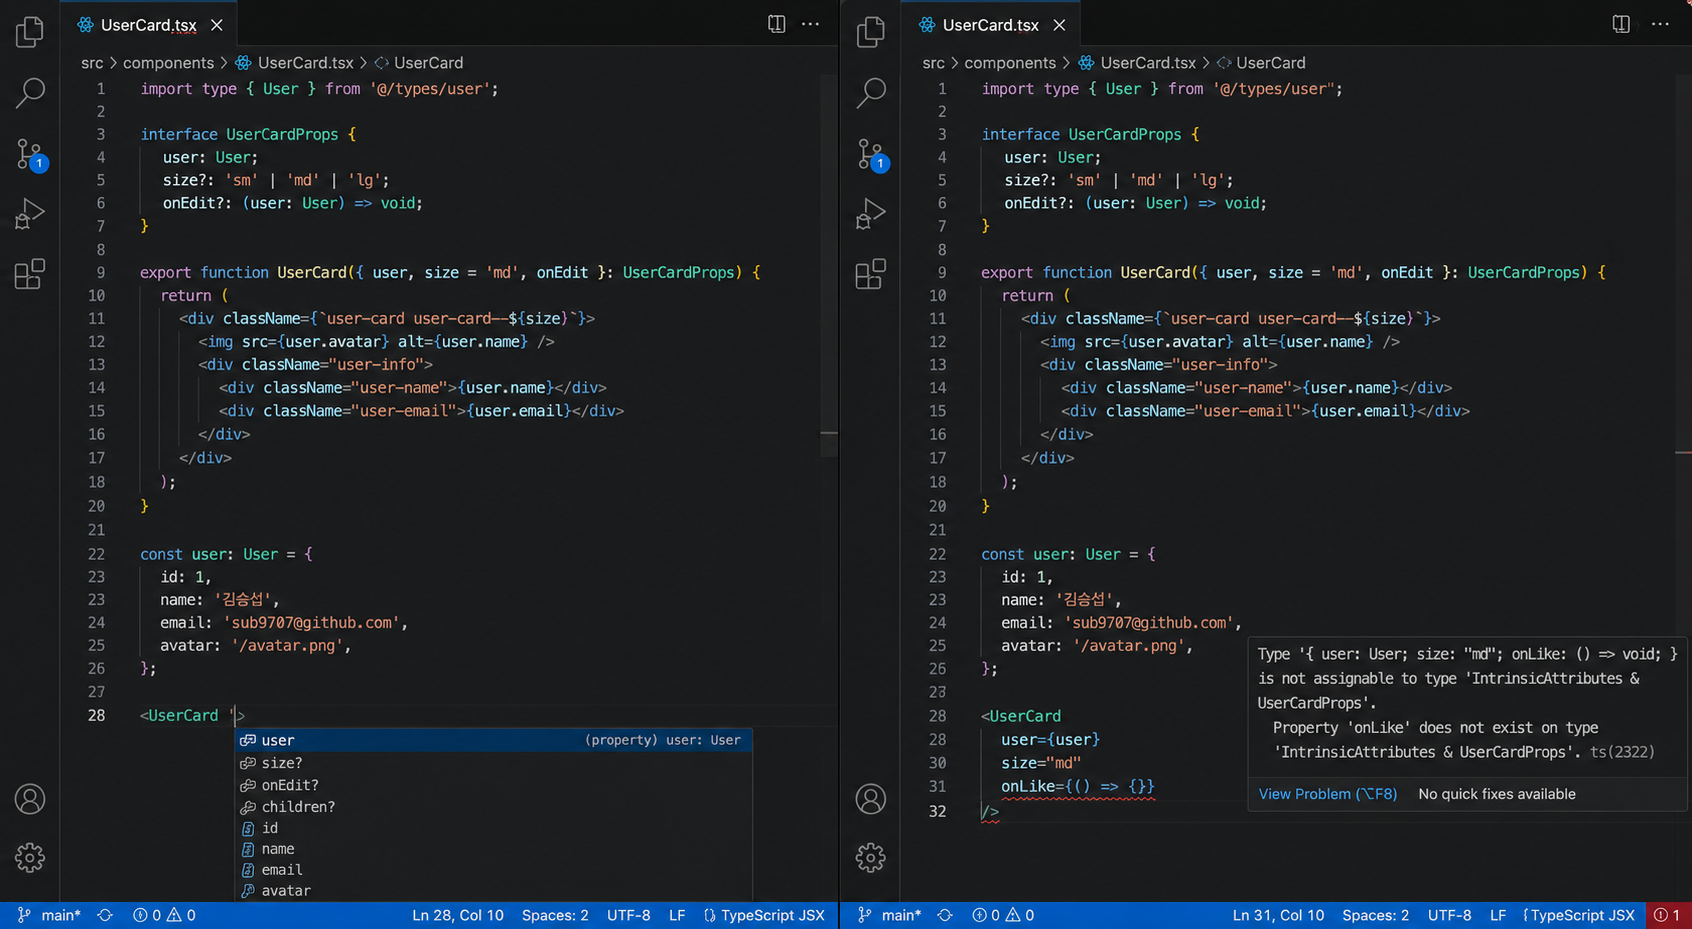Select 'avatar' autocomplete suggestion
The height and width of the screenshot is (929, 1692).
[494, 891]
